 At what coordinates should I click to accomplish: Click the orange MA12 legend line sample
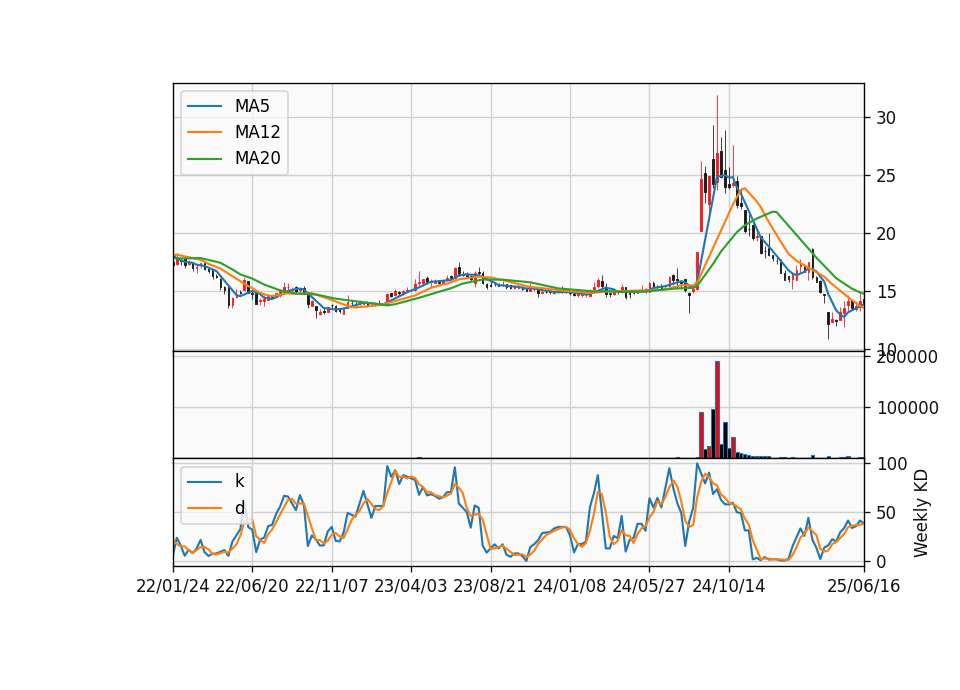tap(204, 132)
